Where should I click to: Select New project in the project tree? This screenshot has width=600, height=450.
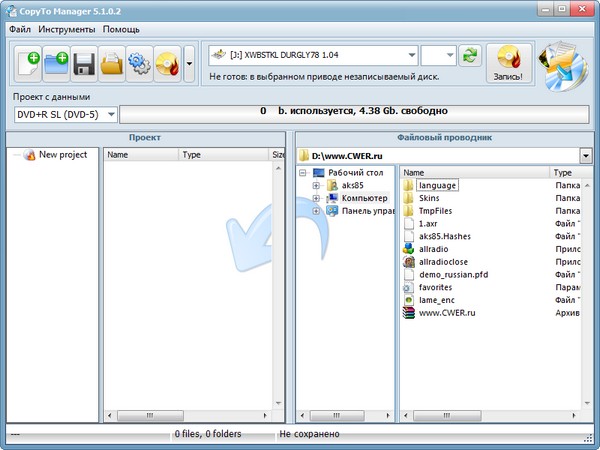[62, 155]
